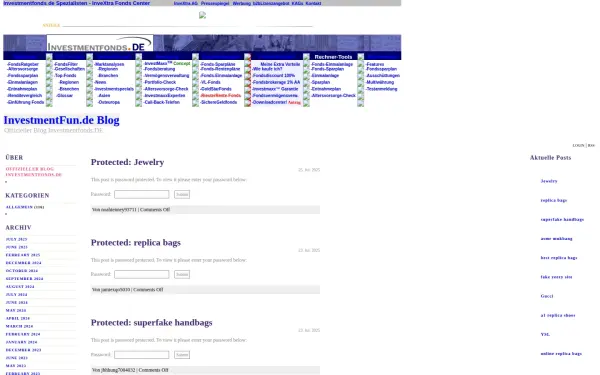This screenshot has width=600, height=375.
Task: Open SichereGeldfonds menu link
Action: (218, 102)
